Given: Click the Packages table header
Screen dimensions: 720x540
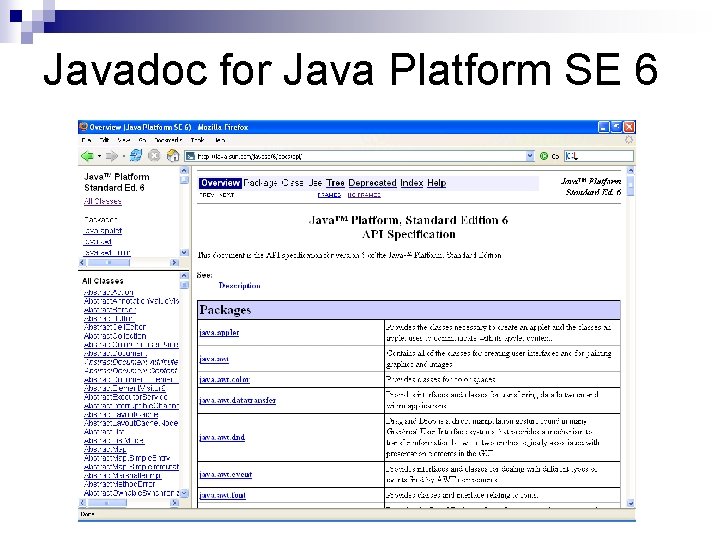Looking at the screenshot, I should pos(409,310).
